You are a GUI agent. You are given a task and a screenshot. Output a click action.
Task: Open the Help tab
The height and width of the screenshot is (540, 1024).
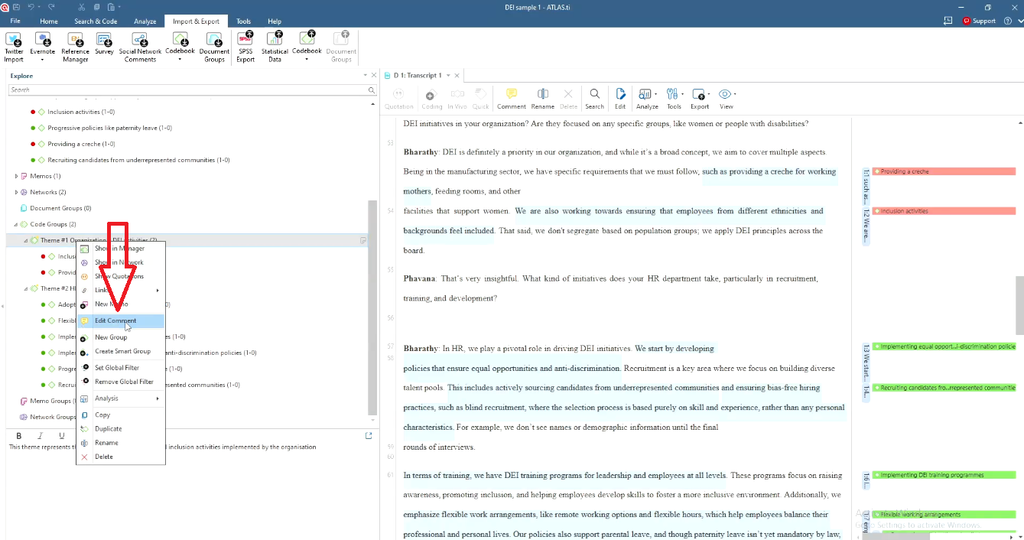tap(274, 21)
